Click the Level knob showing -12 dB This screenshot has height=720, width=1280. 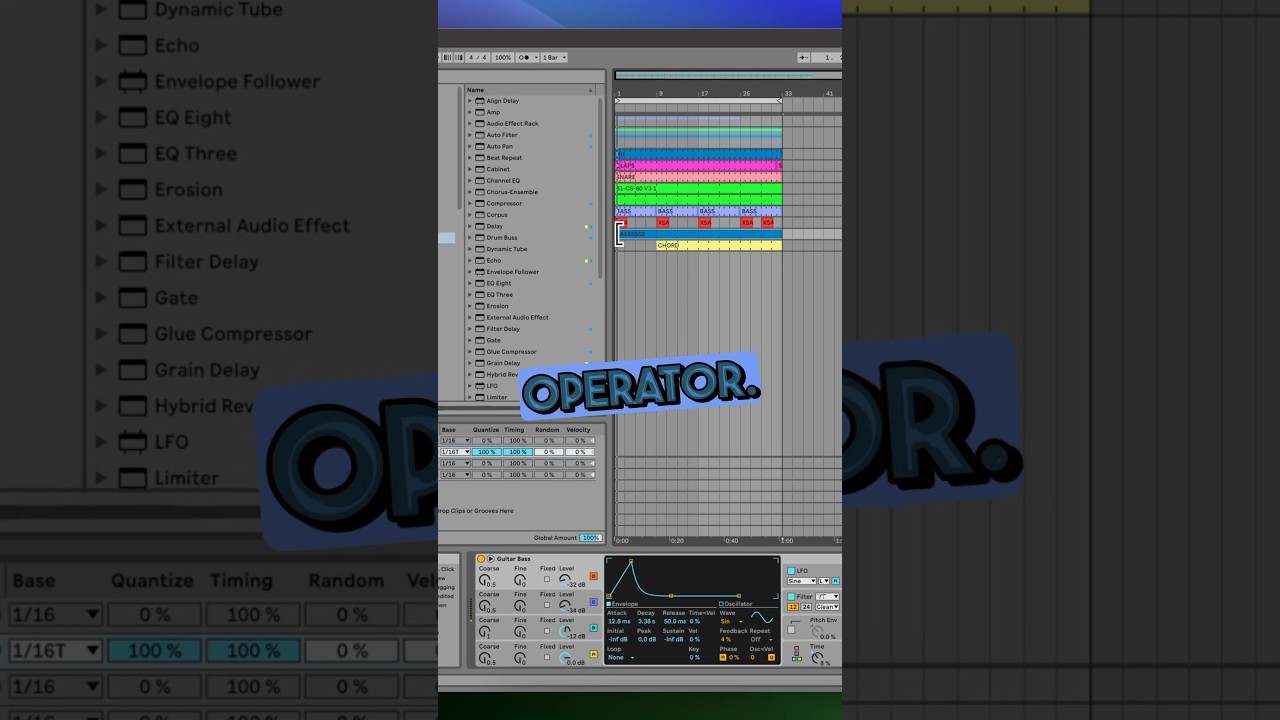coord(565,632)
